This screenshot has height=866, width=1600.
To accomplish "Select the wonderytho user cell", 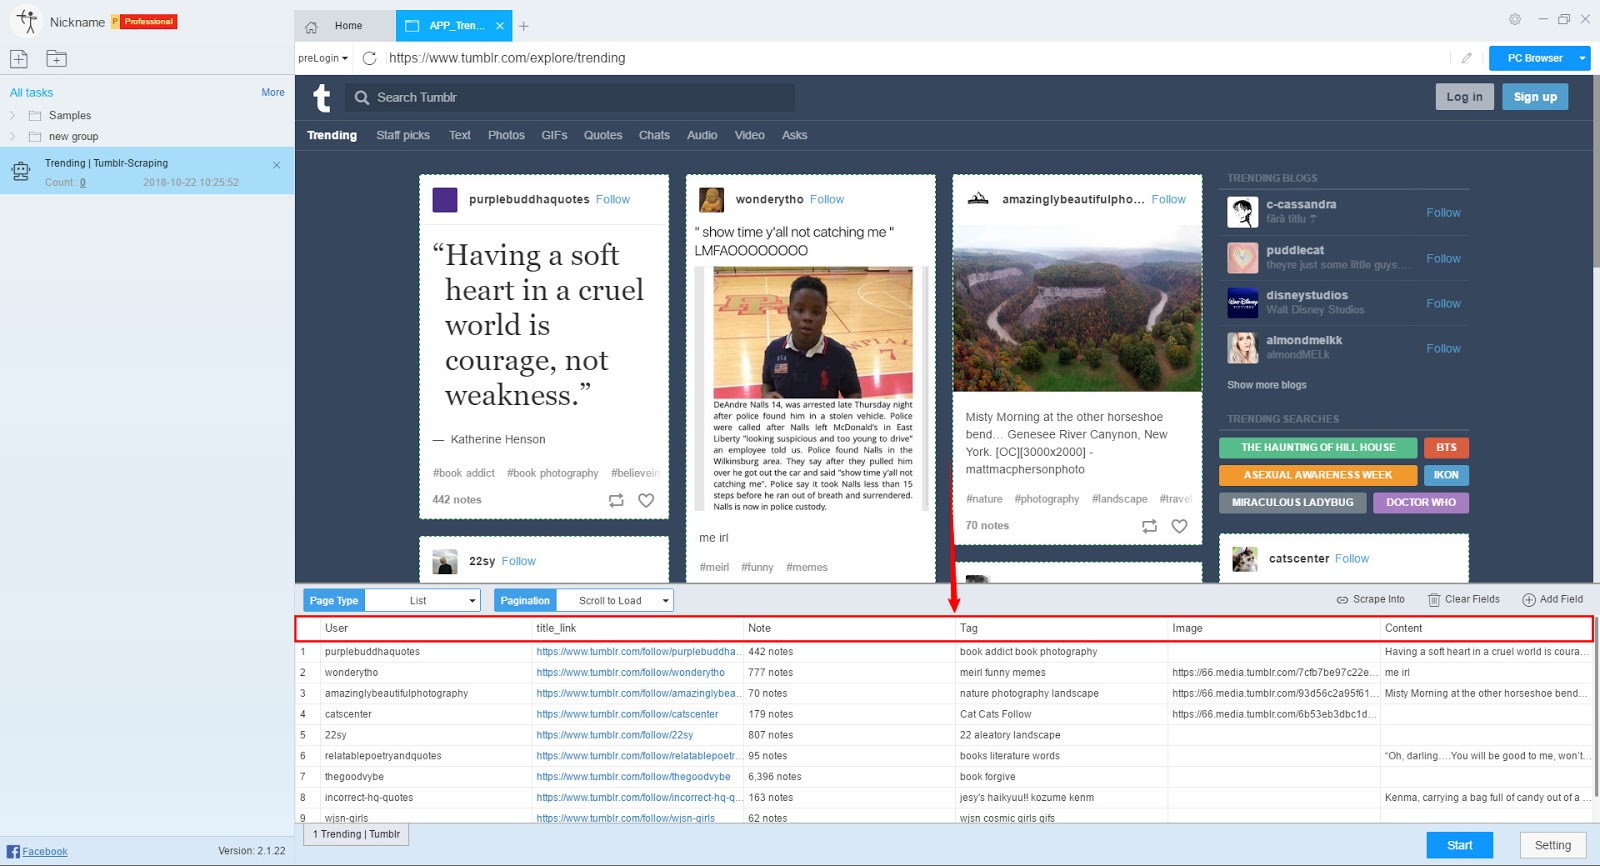I will (424, 673).
